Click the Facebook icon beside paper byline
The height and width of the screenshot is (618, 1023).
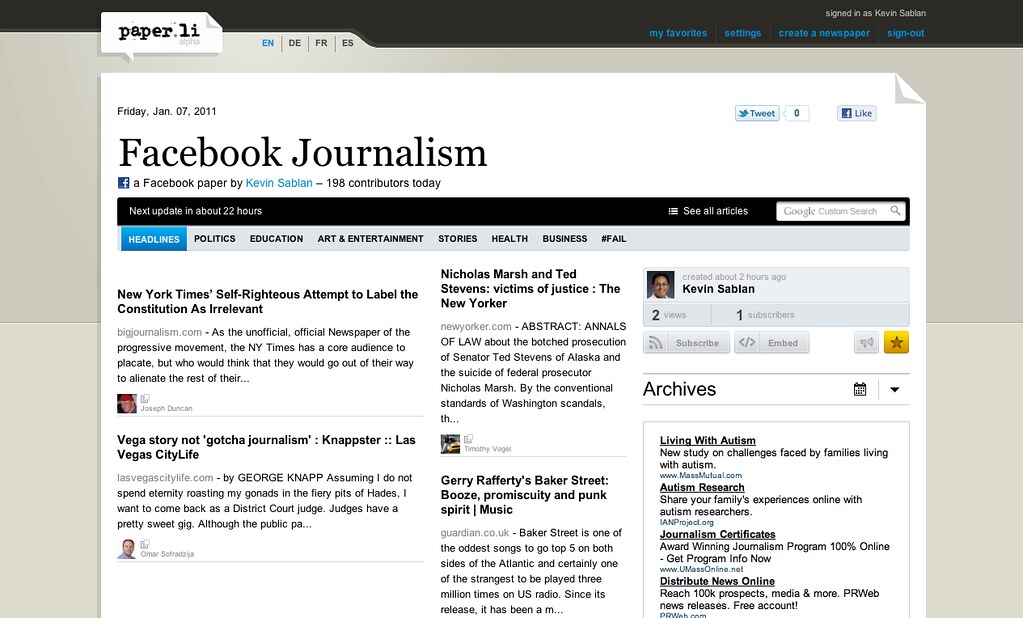click(x=123, y=183)
